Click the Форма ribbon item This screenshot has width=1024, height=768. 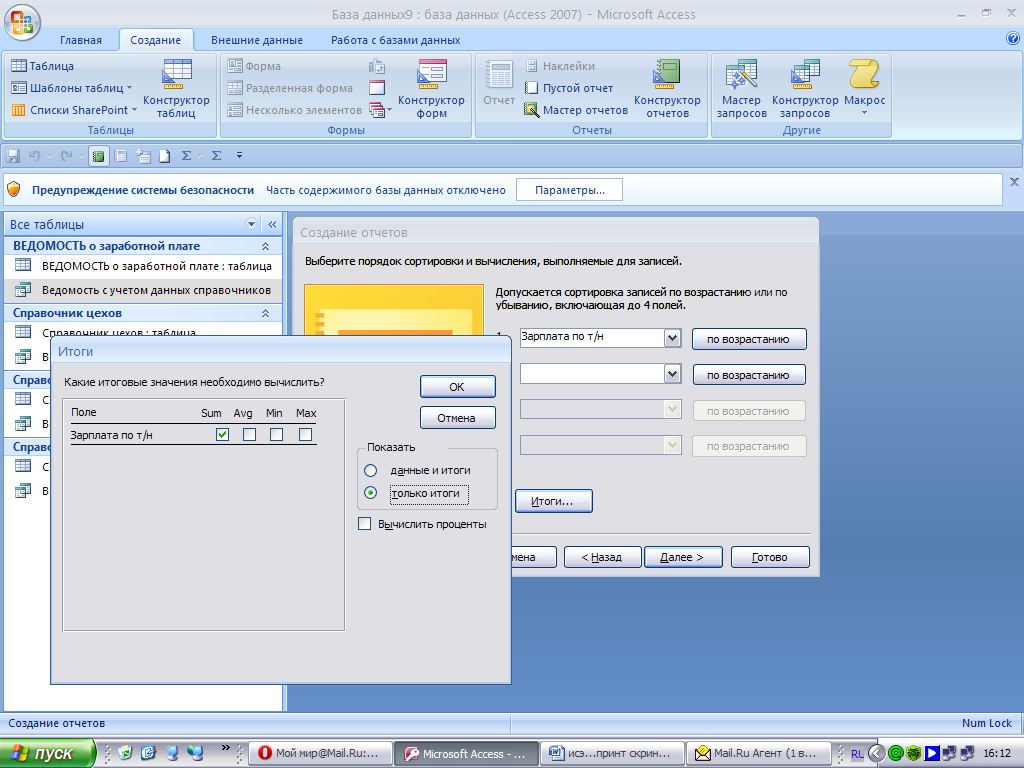click(254, 66)
